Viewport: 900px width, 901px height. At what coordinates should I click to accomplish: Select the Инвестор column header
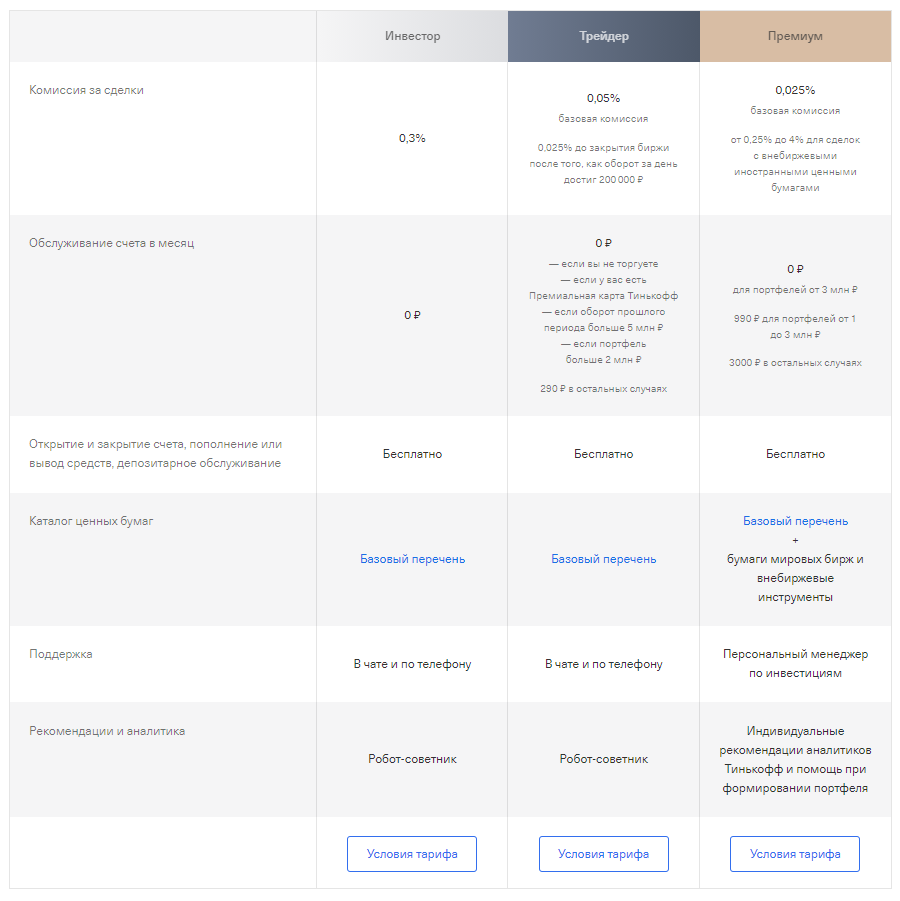[411, 36]
